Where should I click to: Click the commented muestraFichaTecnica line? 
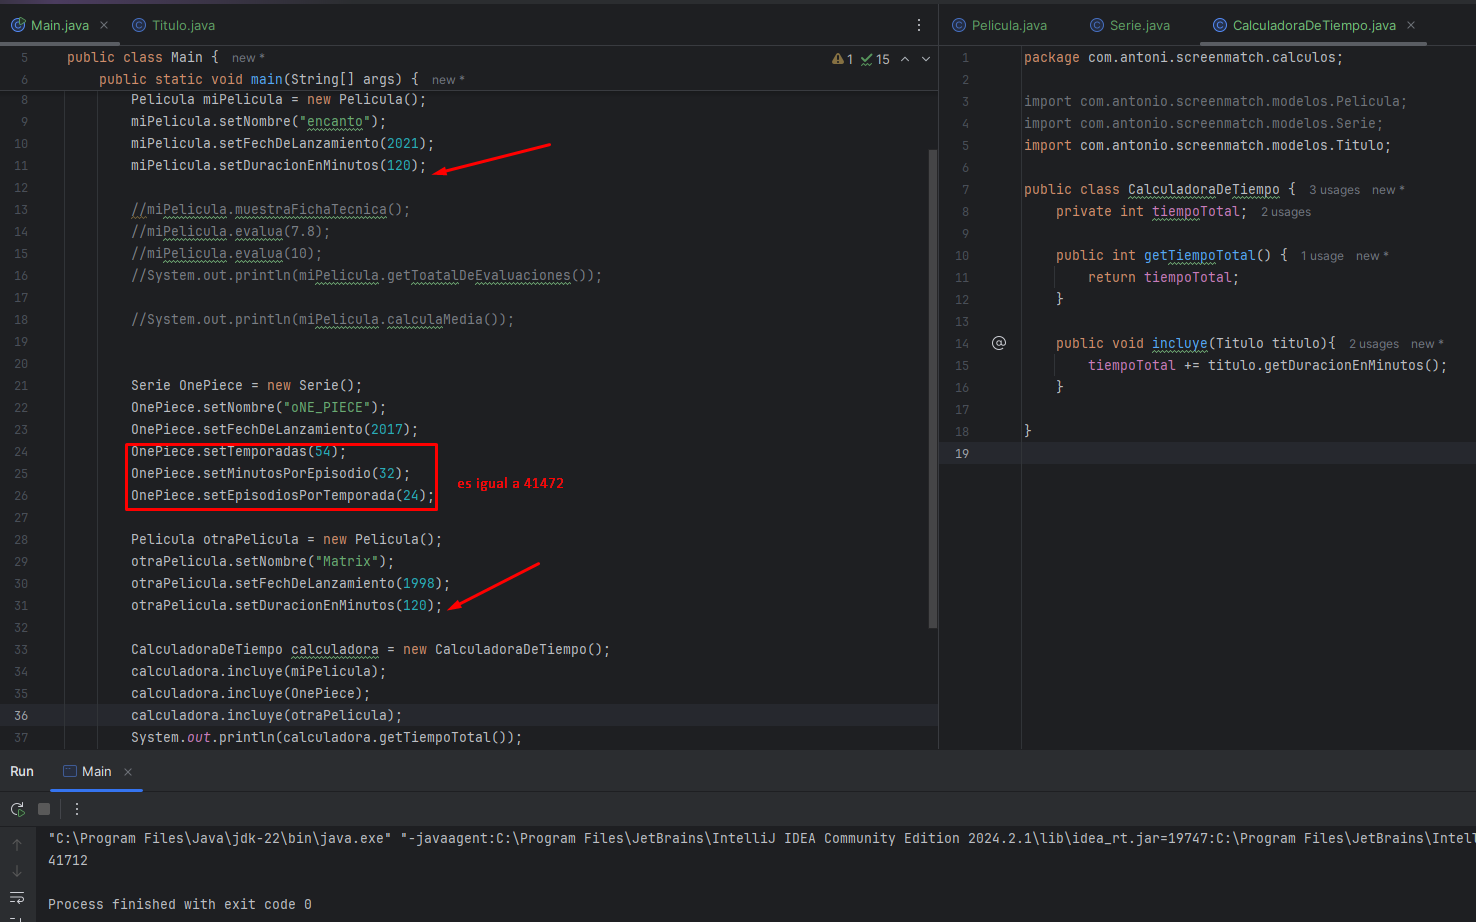270,209
